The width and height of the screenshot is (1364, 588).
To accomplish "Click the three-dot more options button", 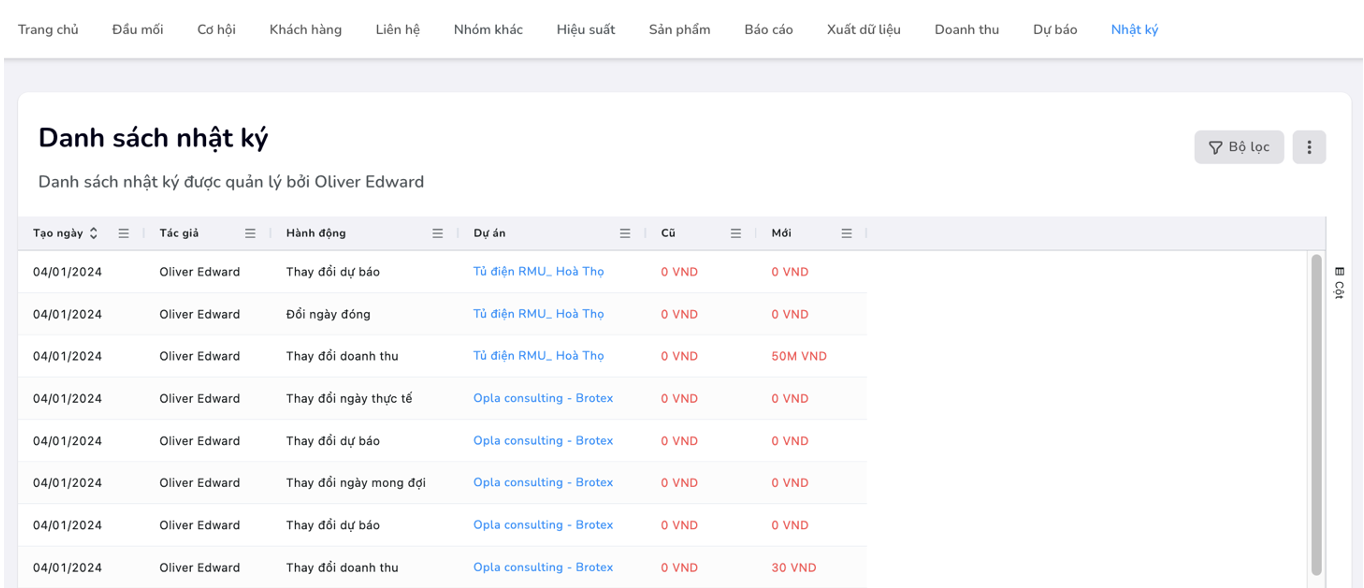I will [x=1309, y=147].
